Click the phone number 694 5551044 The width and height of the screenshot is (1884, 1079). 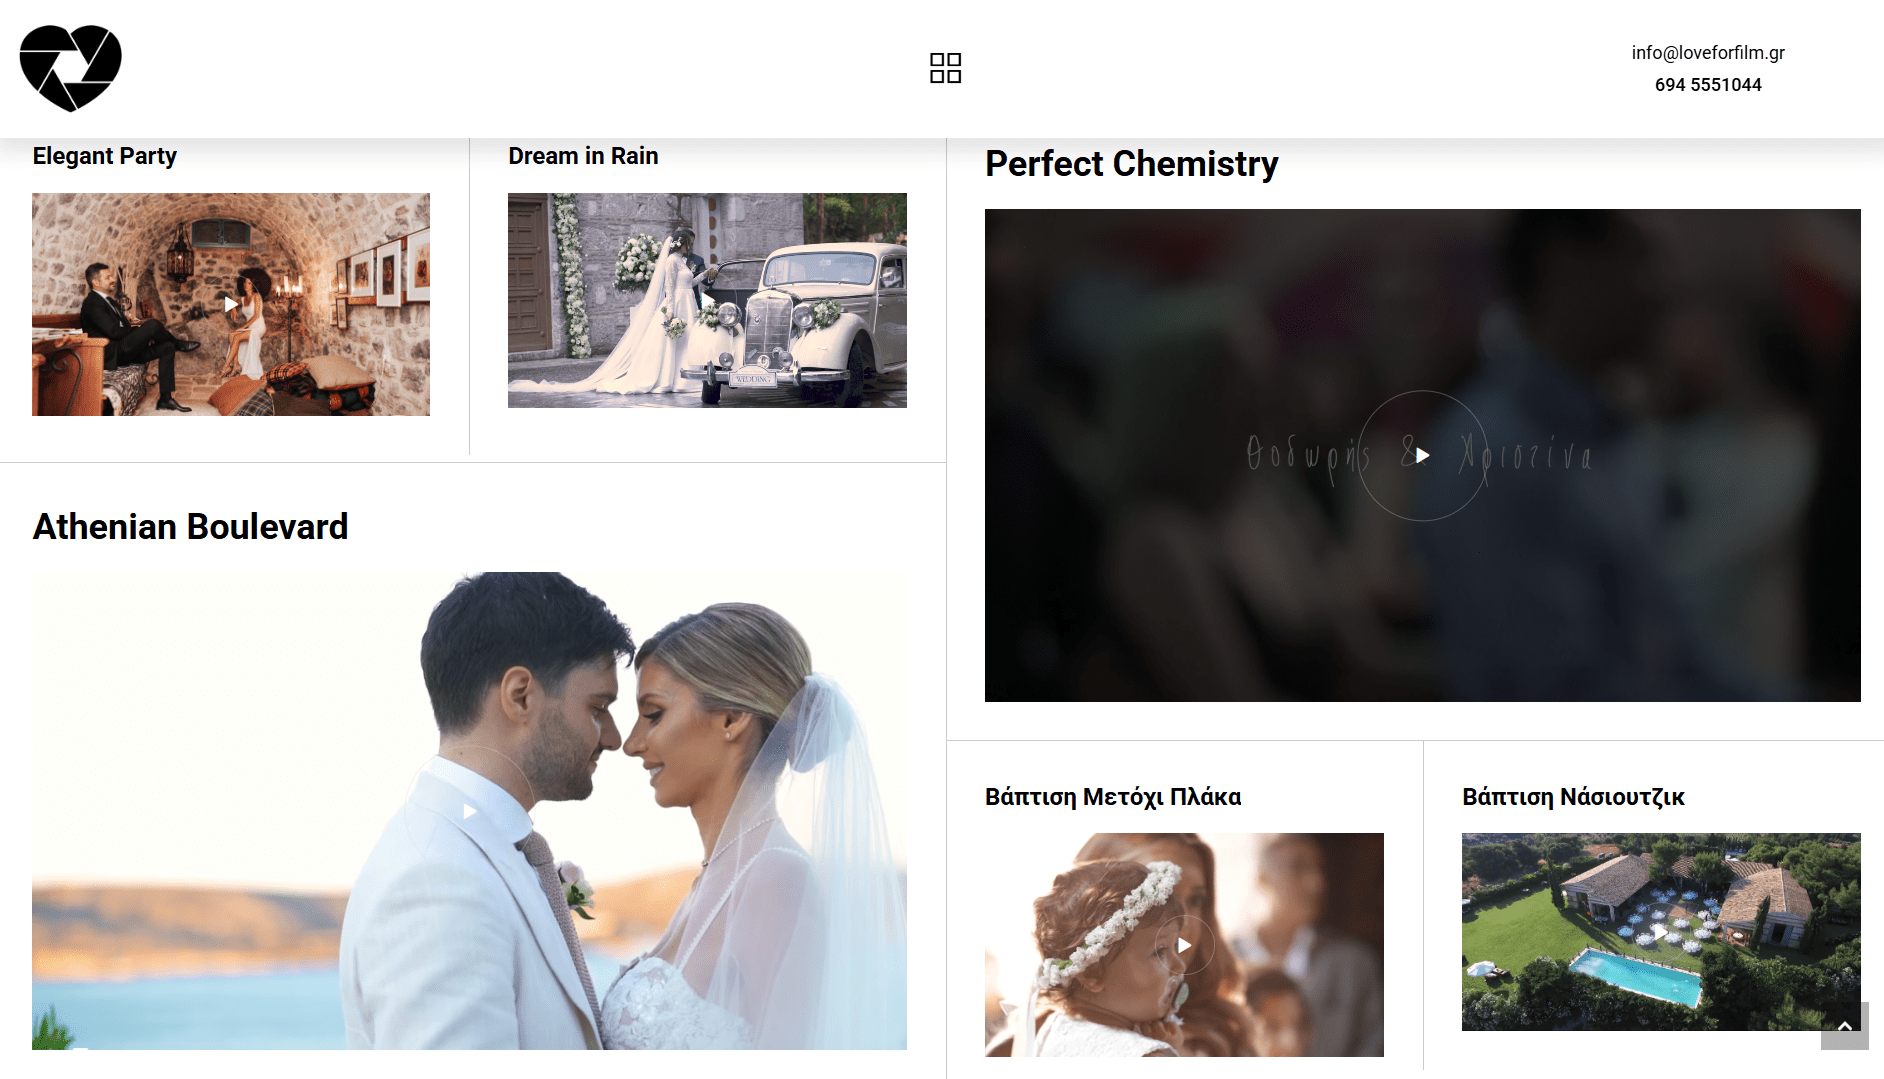point(1707,85)
